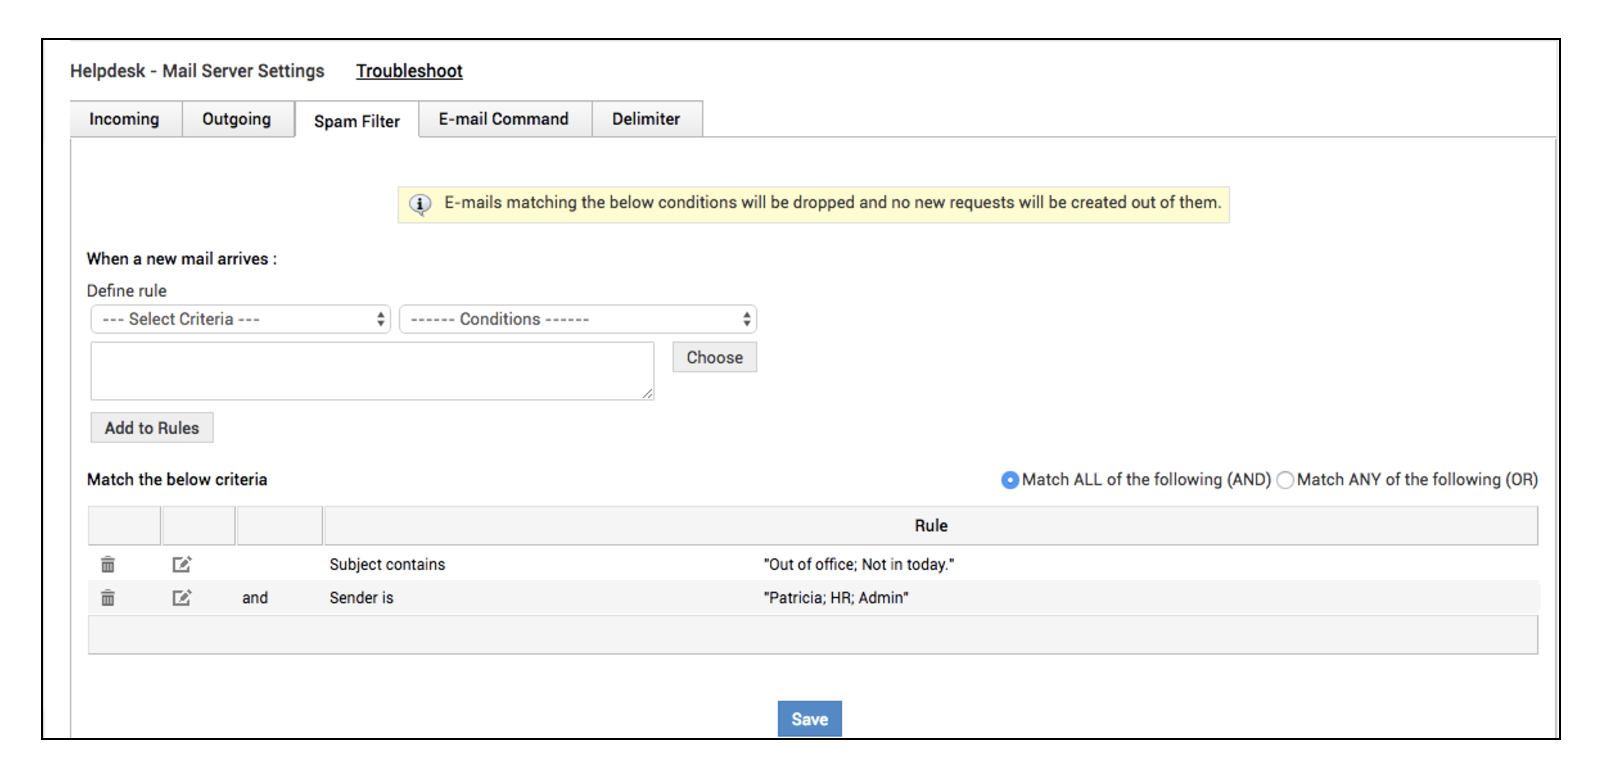Screen dimensions: 1601x779
Task: Open the Conditions dropdown
Action: click(x=578, y=319)
